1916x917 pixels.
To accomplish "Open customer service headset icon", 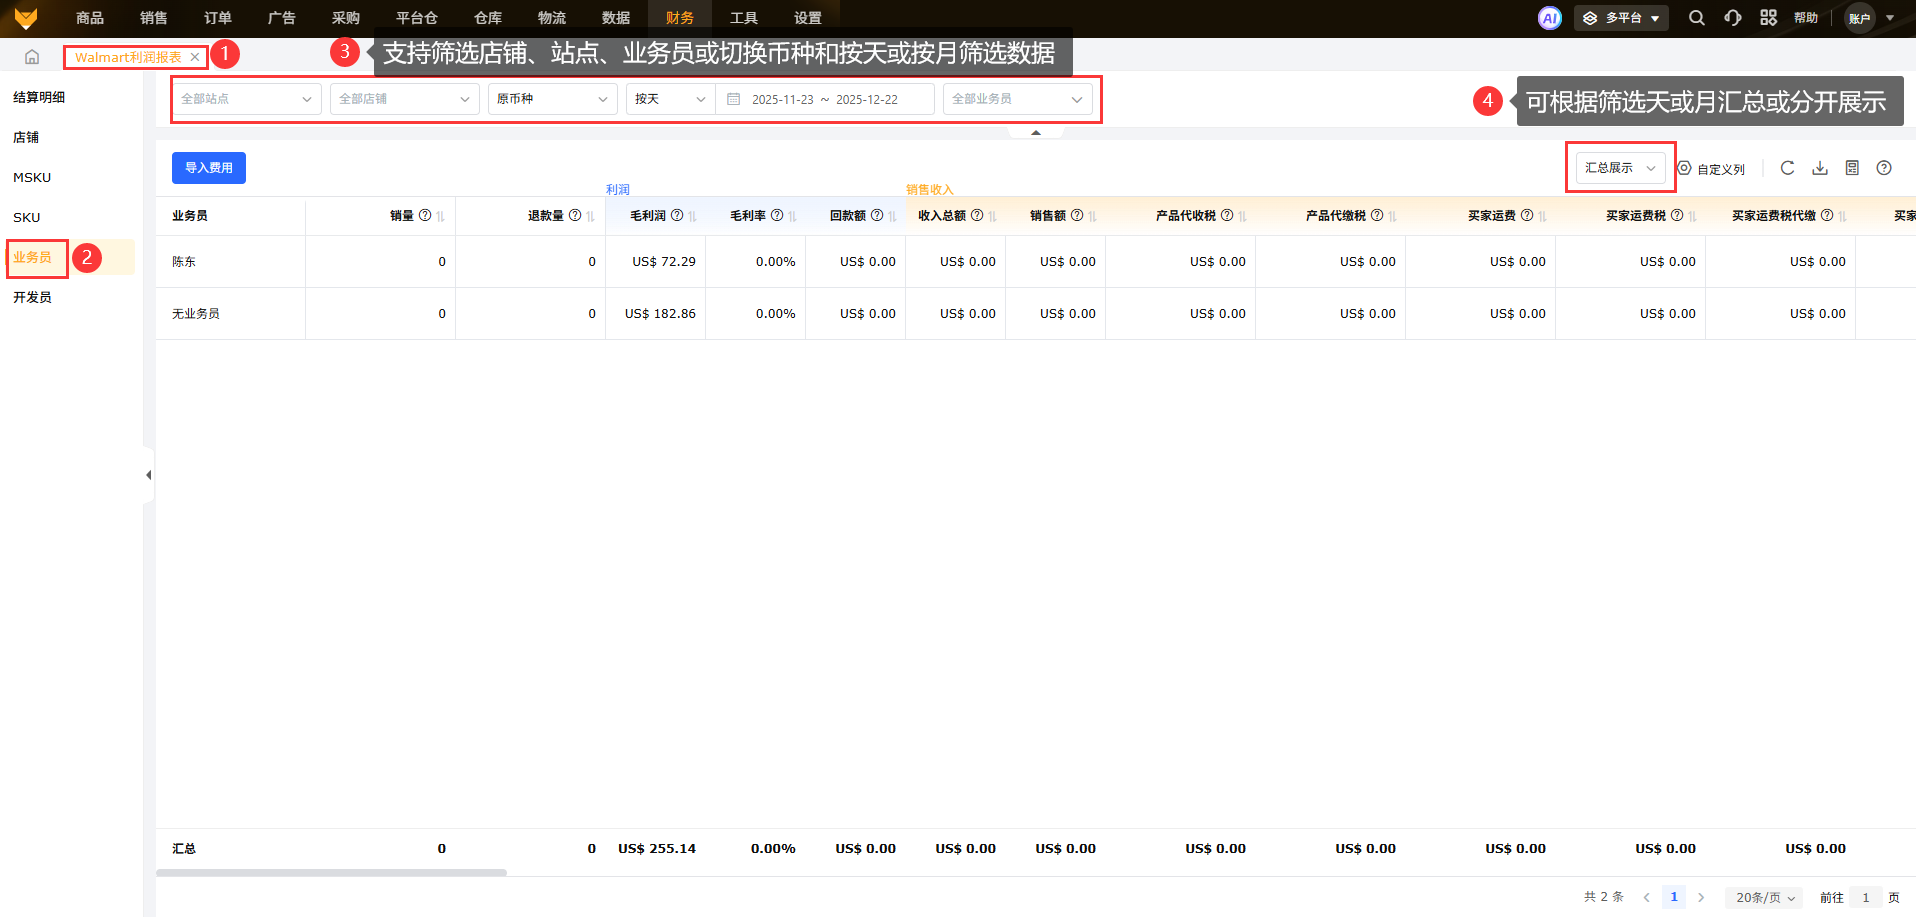I will pyautogui.click(x=1732, y=18).
